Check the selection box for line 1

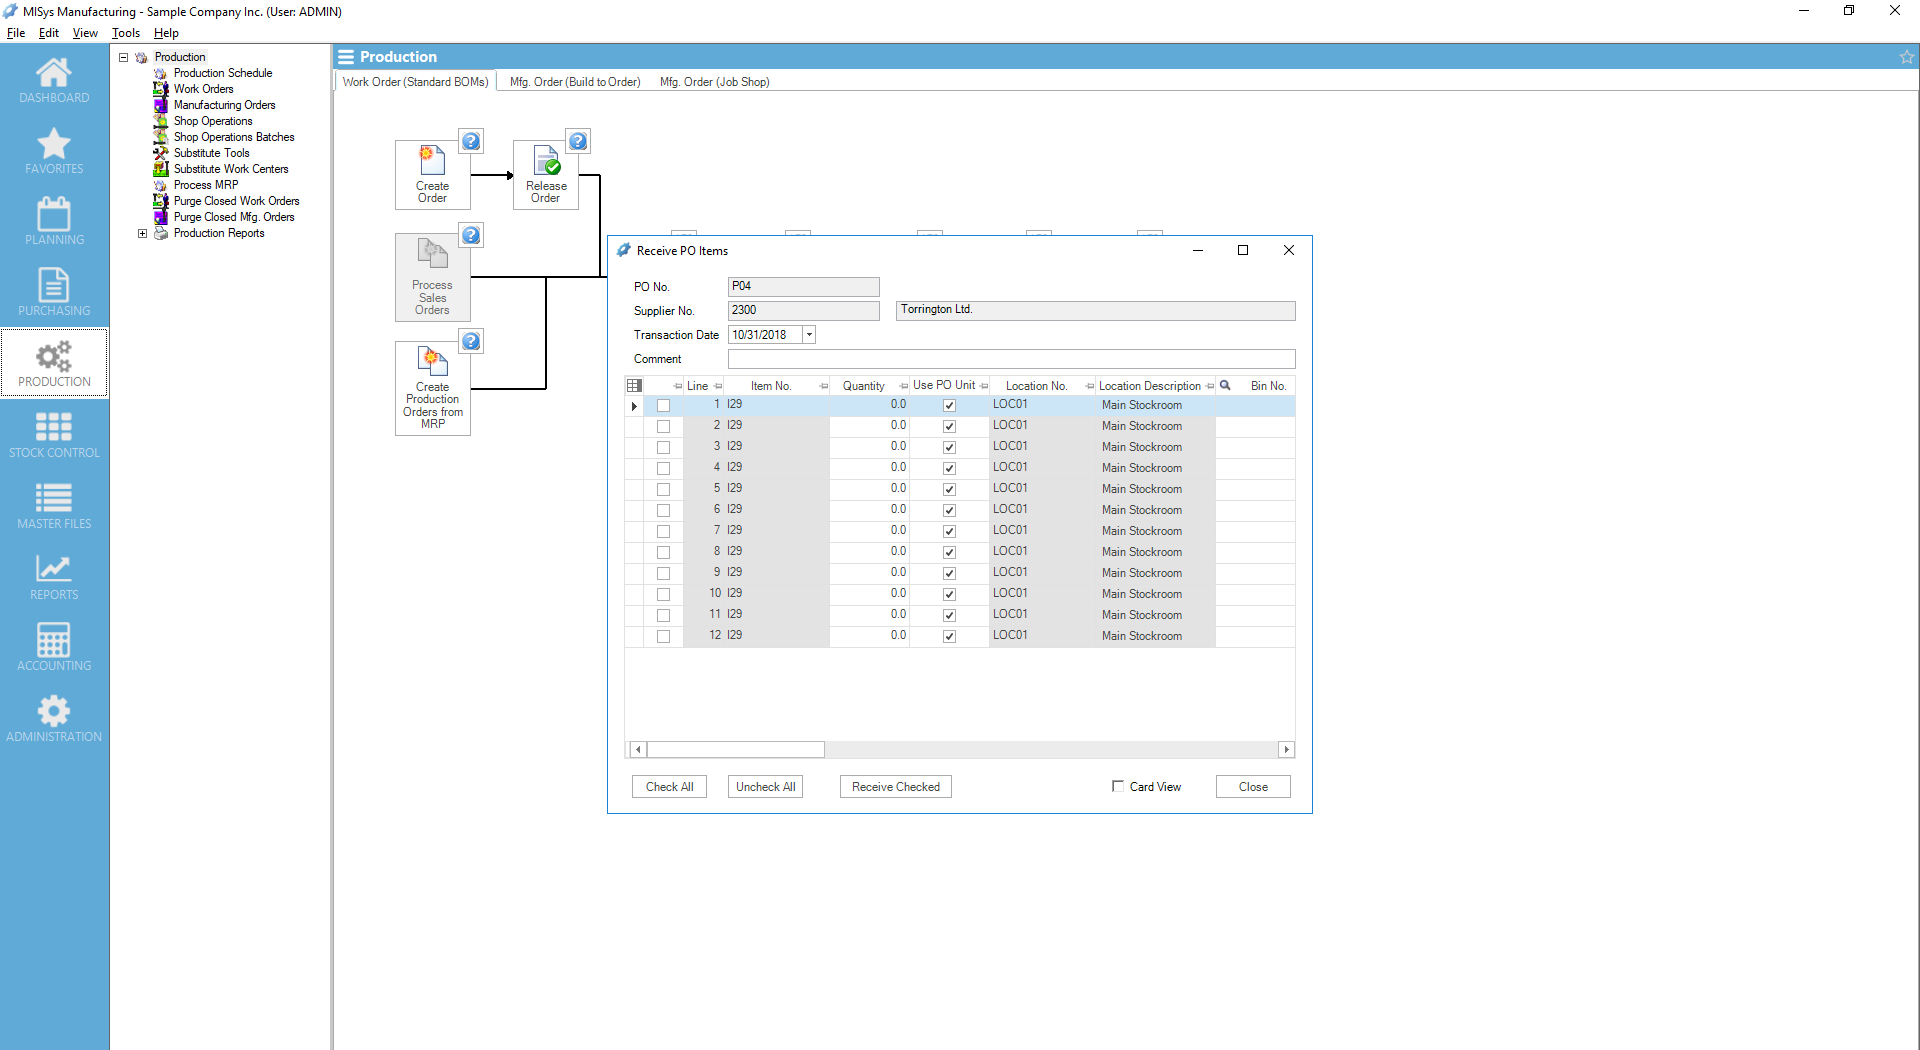pos(663,406)
